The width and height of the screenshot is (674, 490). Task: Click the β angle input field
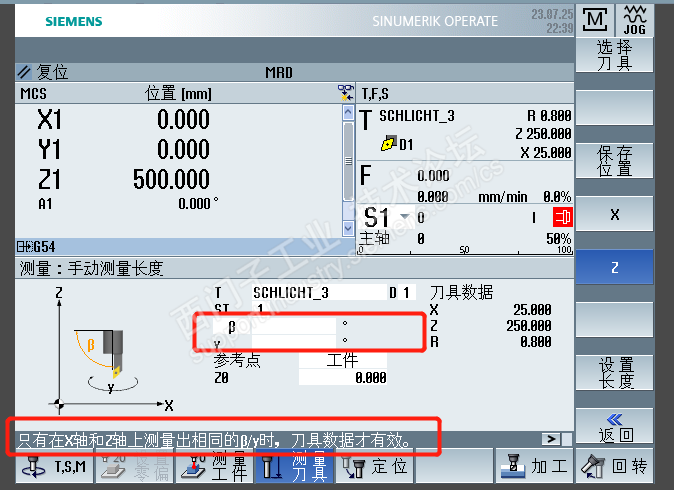[x=294, y=326]
